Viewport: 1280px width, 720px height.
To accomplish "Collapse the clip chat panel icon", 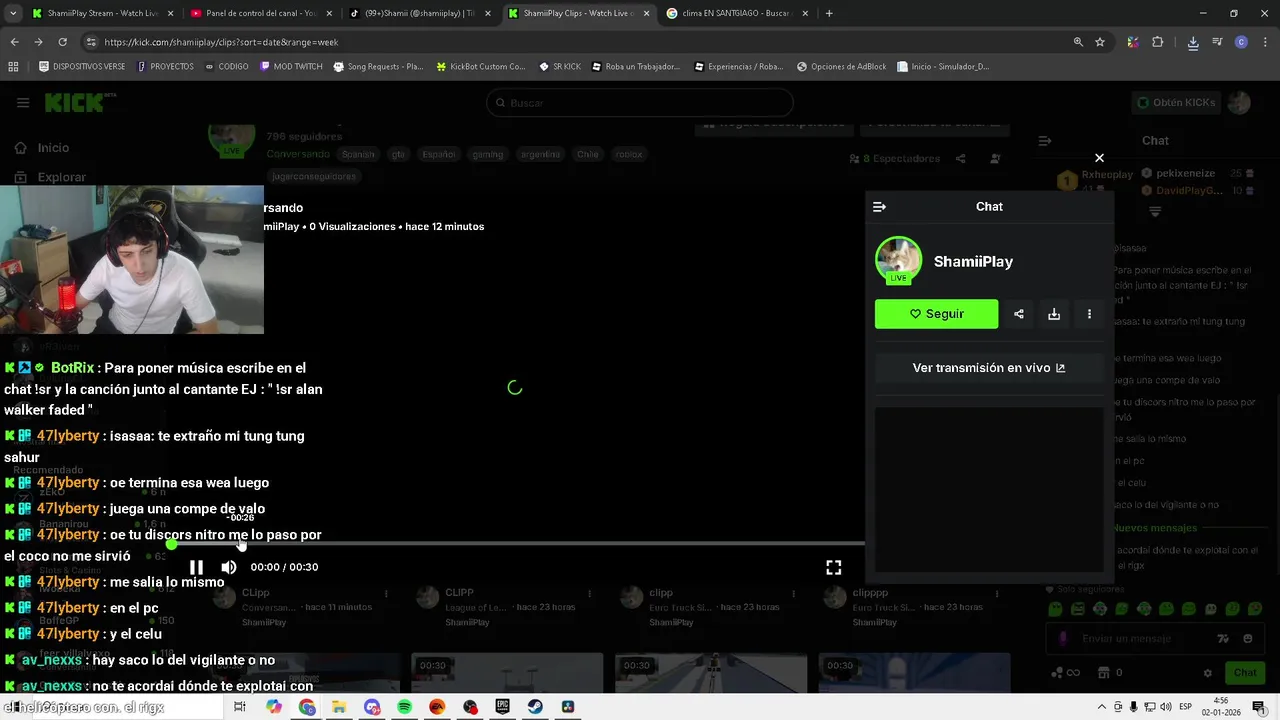I will (x=879, y=207).
